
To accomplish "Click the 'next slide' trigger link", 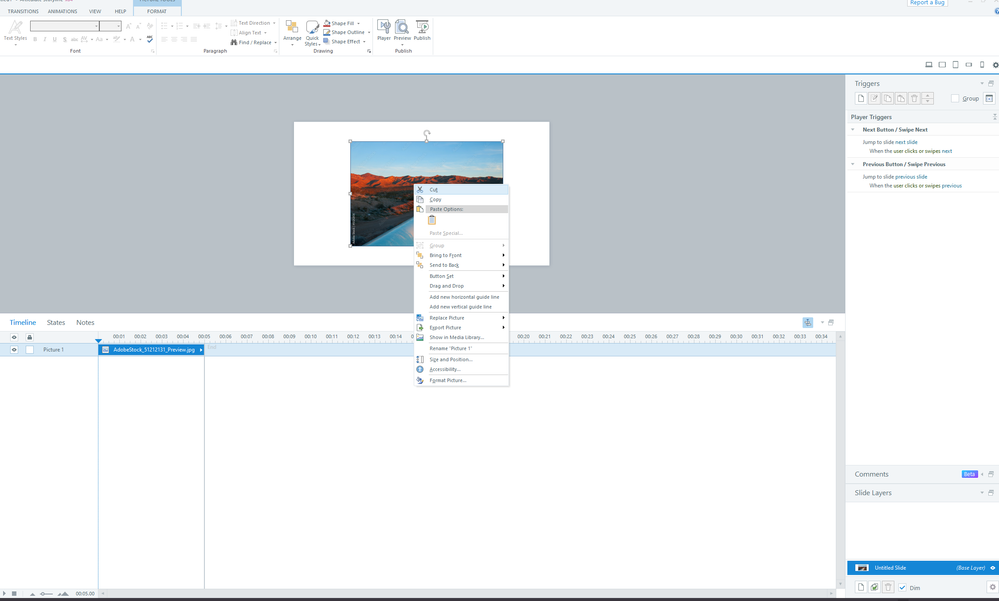I will (906, 142).
